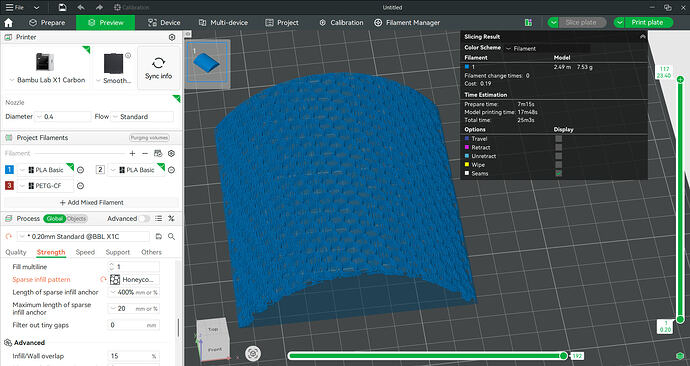This screenshot has height=366, width=690.
Task: Open the 0.20mm Standard process preset dropdown
Action: tap(84, 236)
